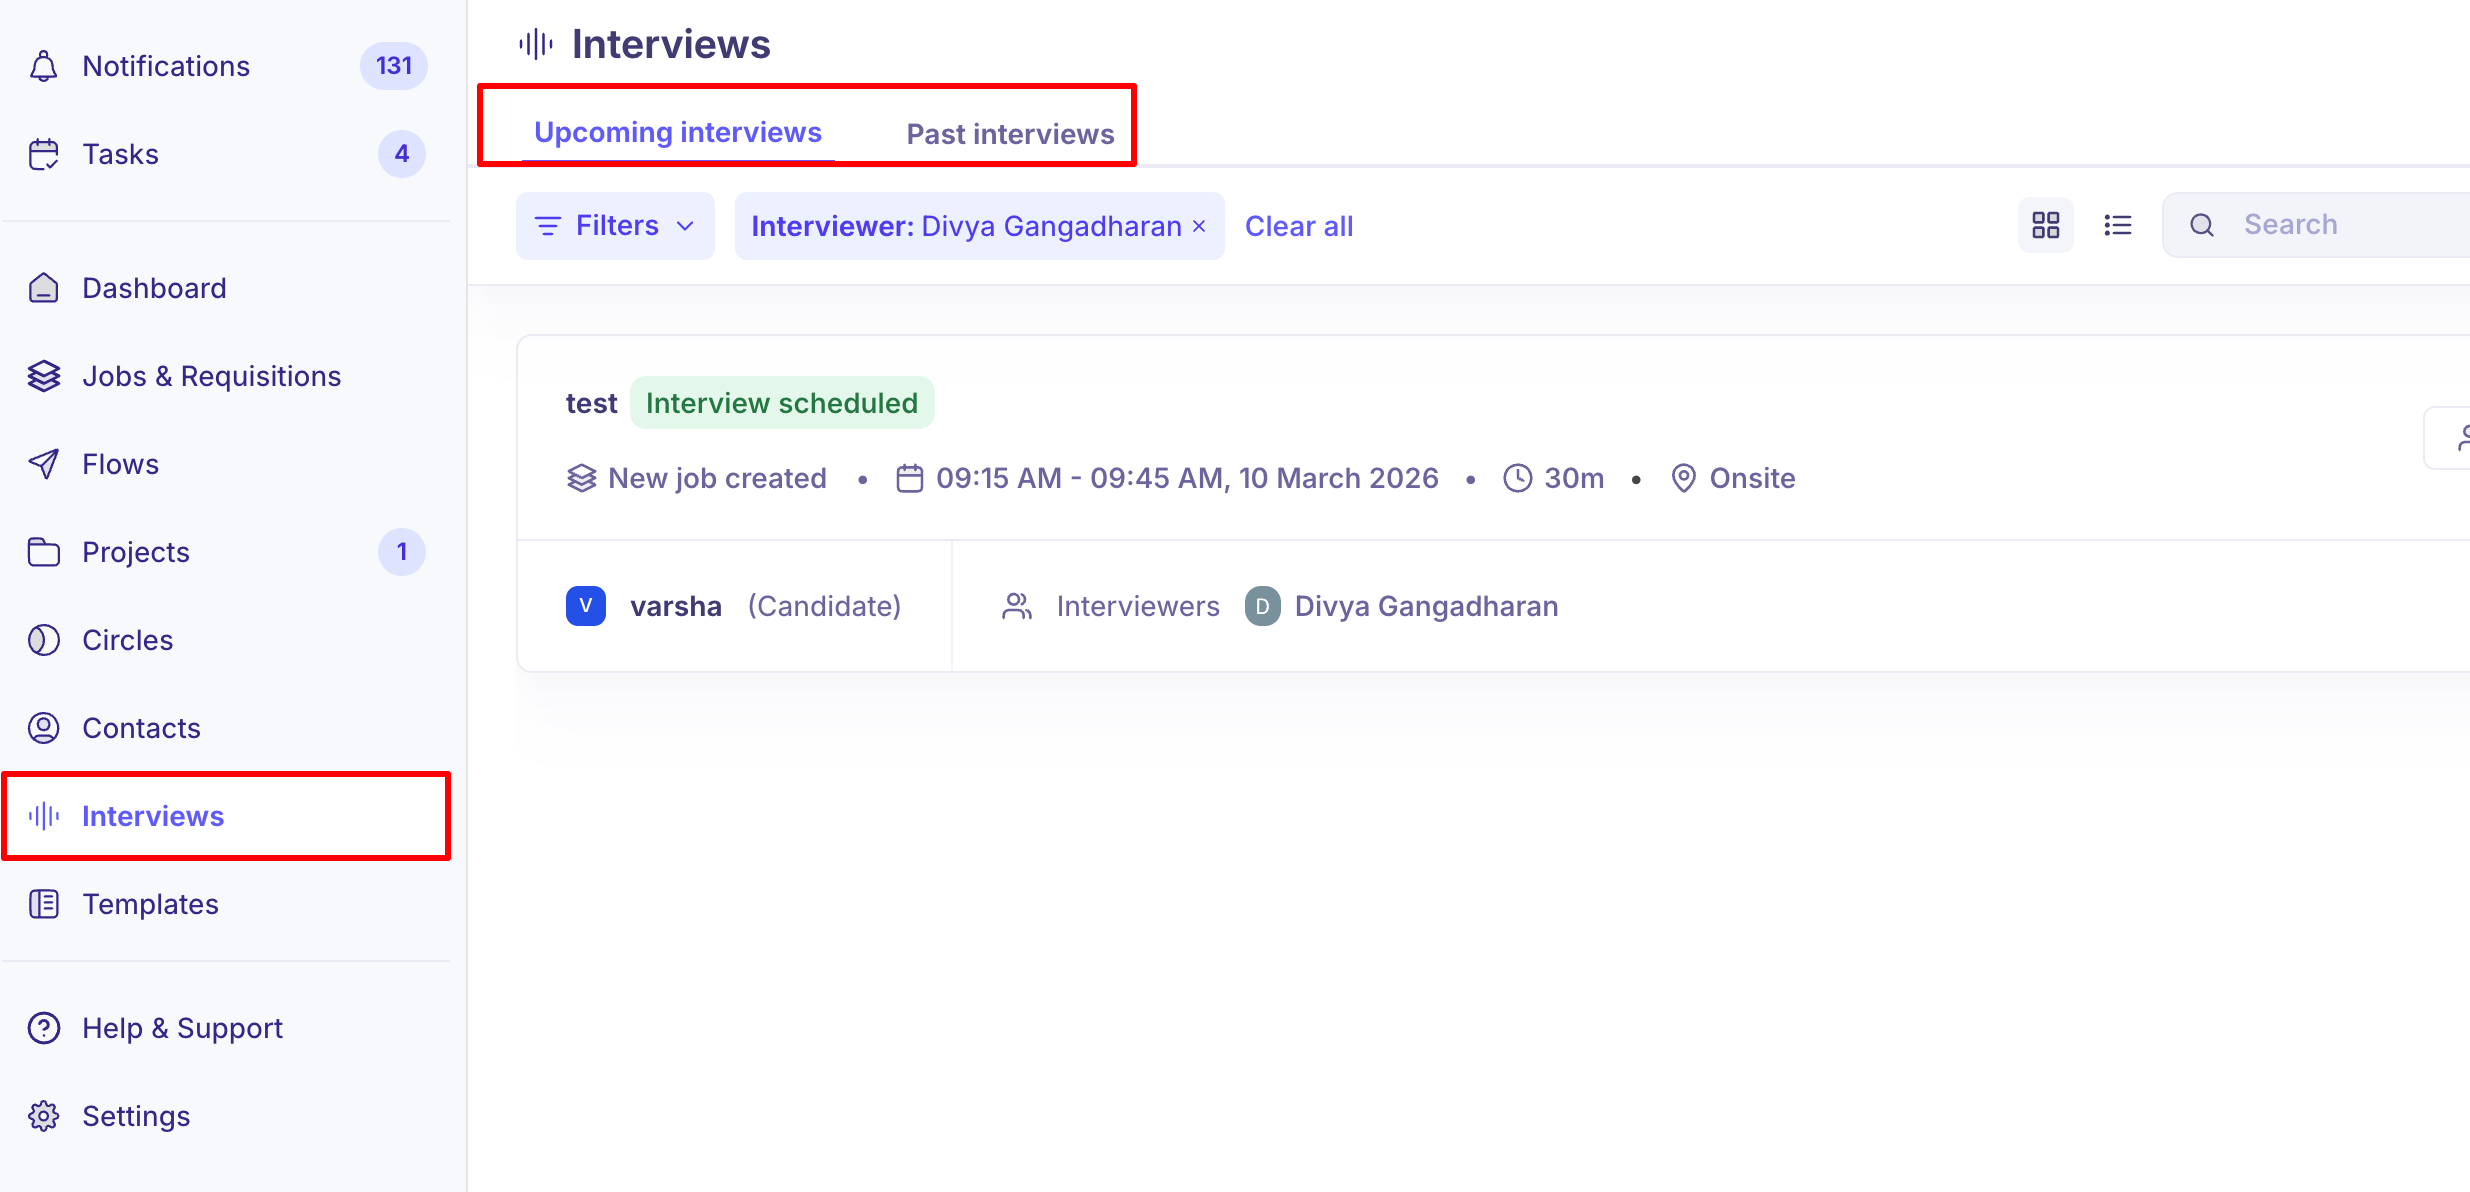Go to Dashboard in sidebar

click(154, 288)
